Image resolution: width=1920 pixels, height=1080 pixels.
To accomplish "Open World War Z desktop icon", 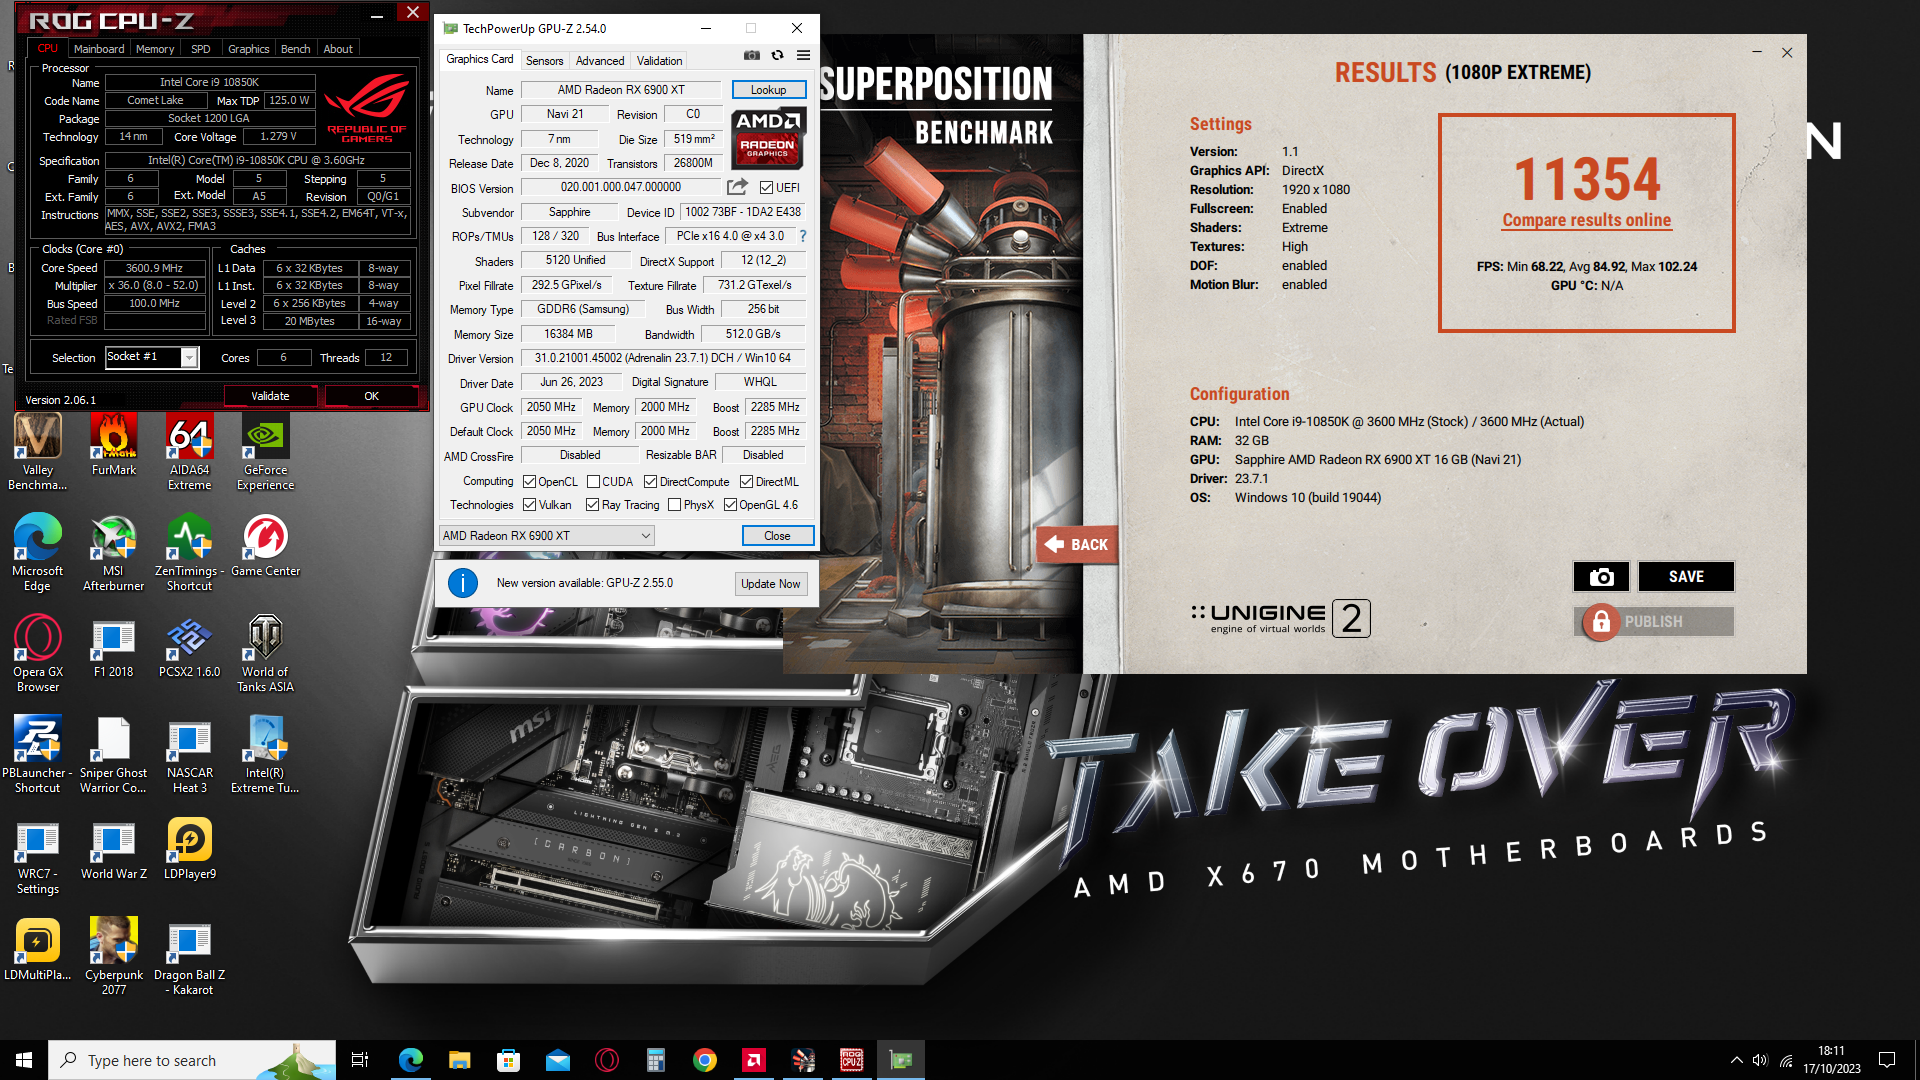I will point(114,849).
